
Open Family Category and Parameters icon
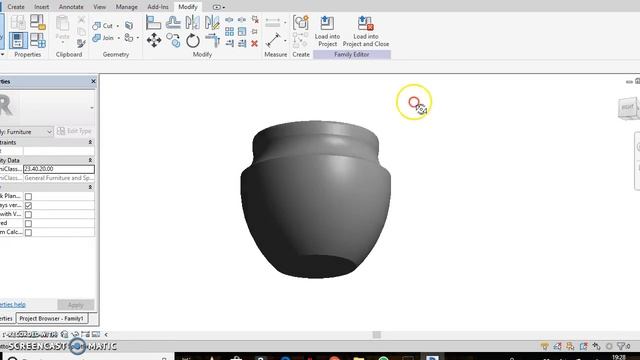[38, 22]
